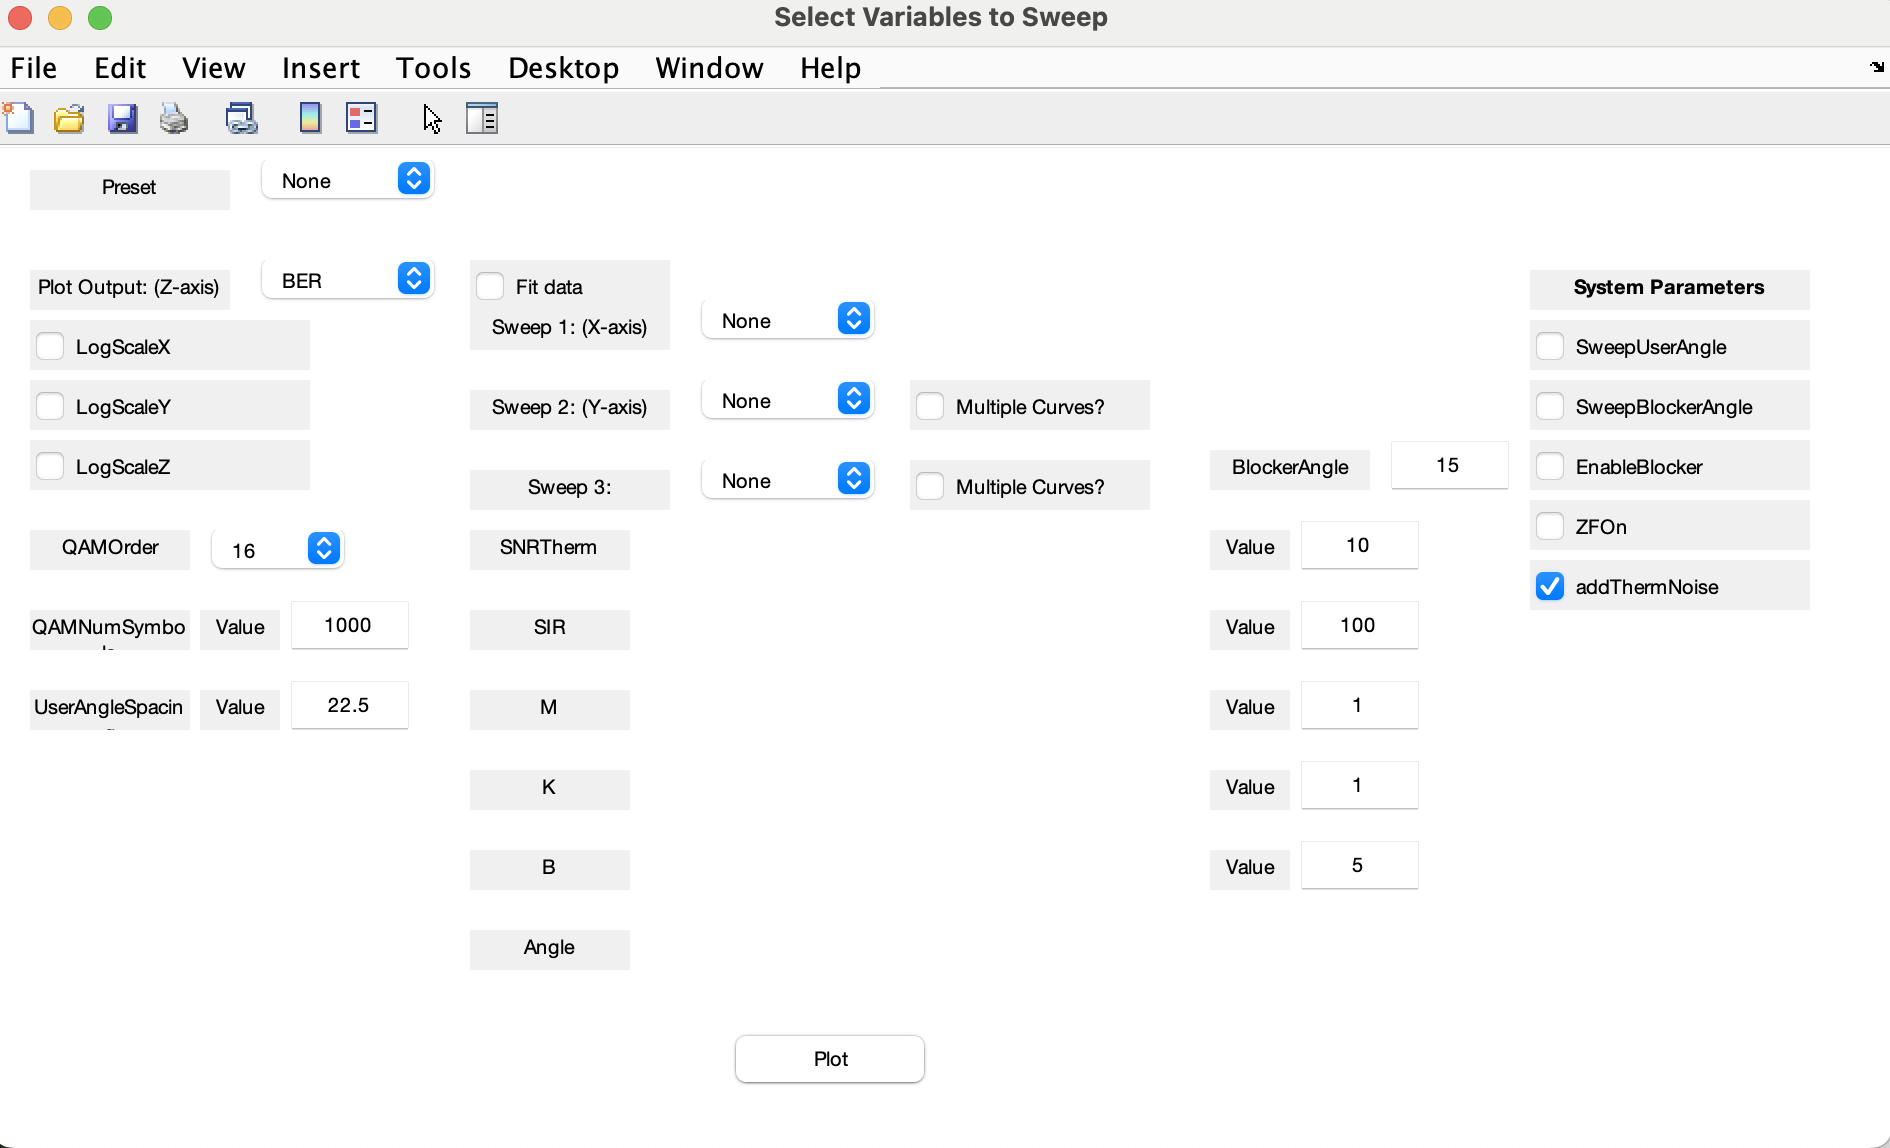This screenshot has height=1148, width=1890.
Task: Click the QAMNumSymbols value field showing 1000
Action: pyautogui.click(x=349, y=625)
